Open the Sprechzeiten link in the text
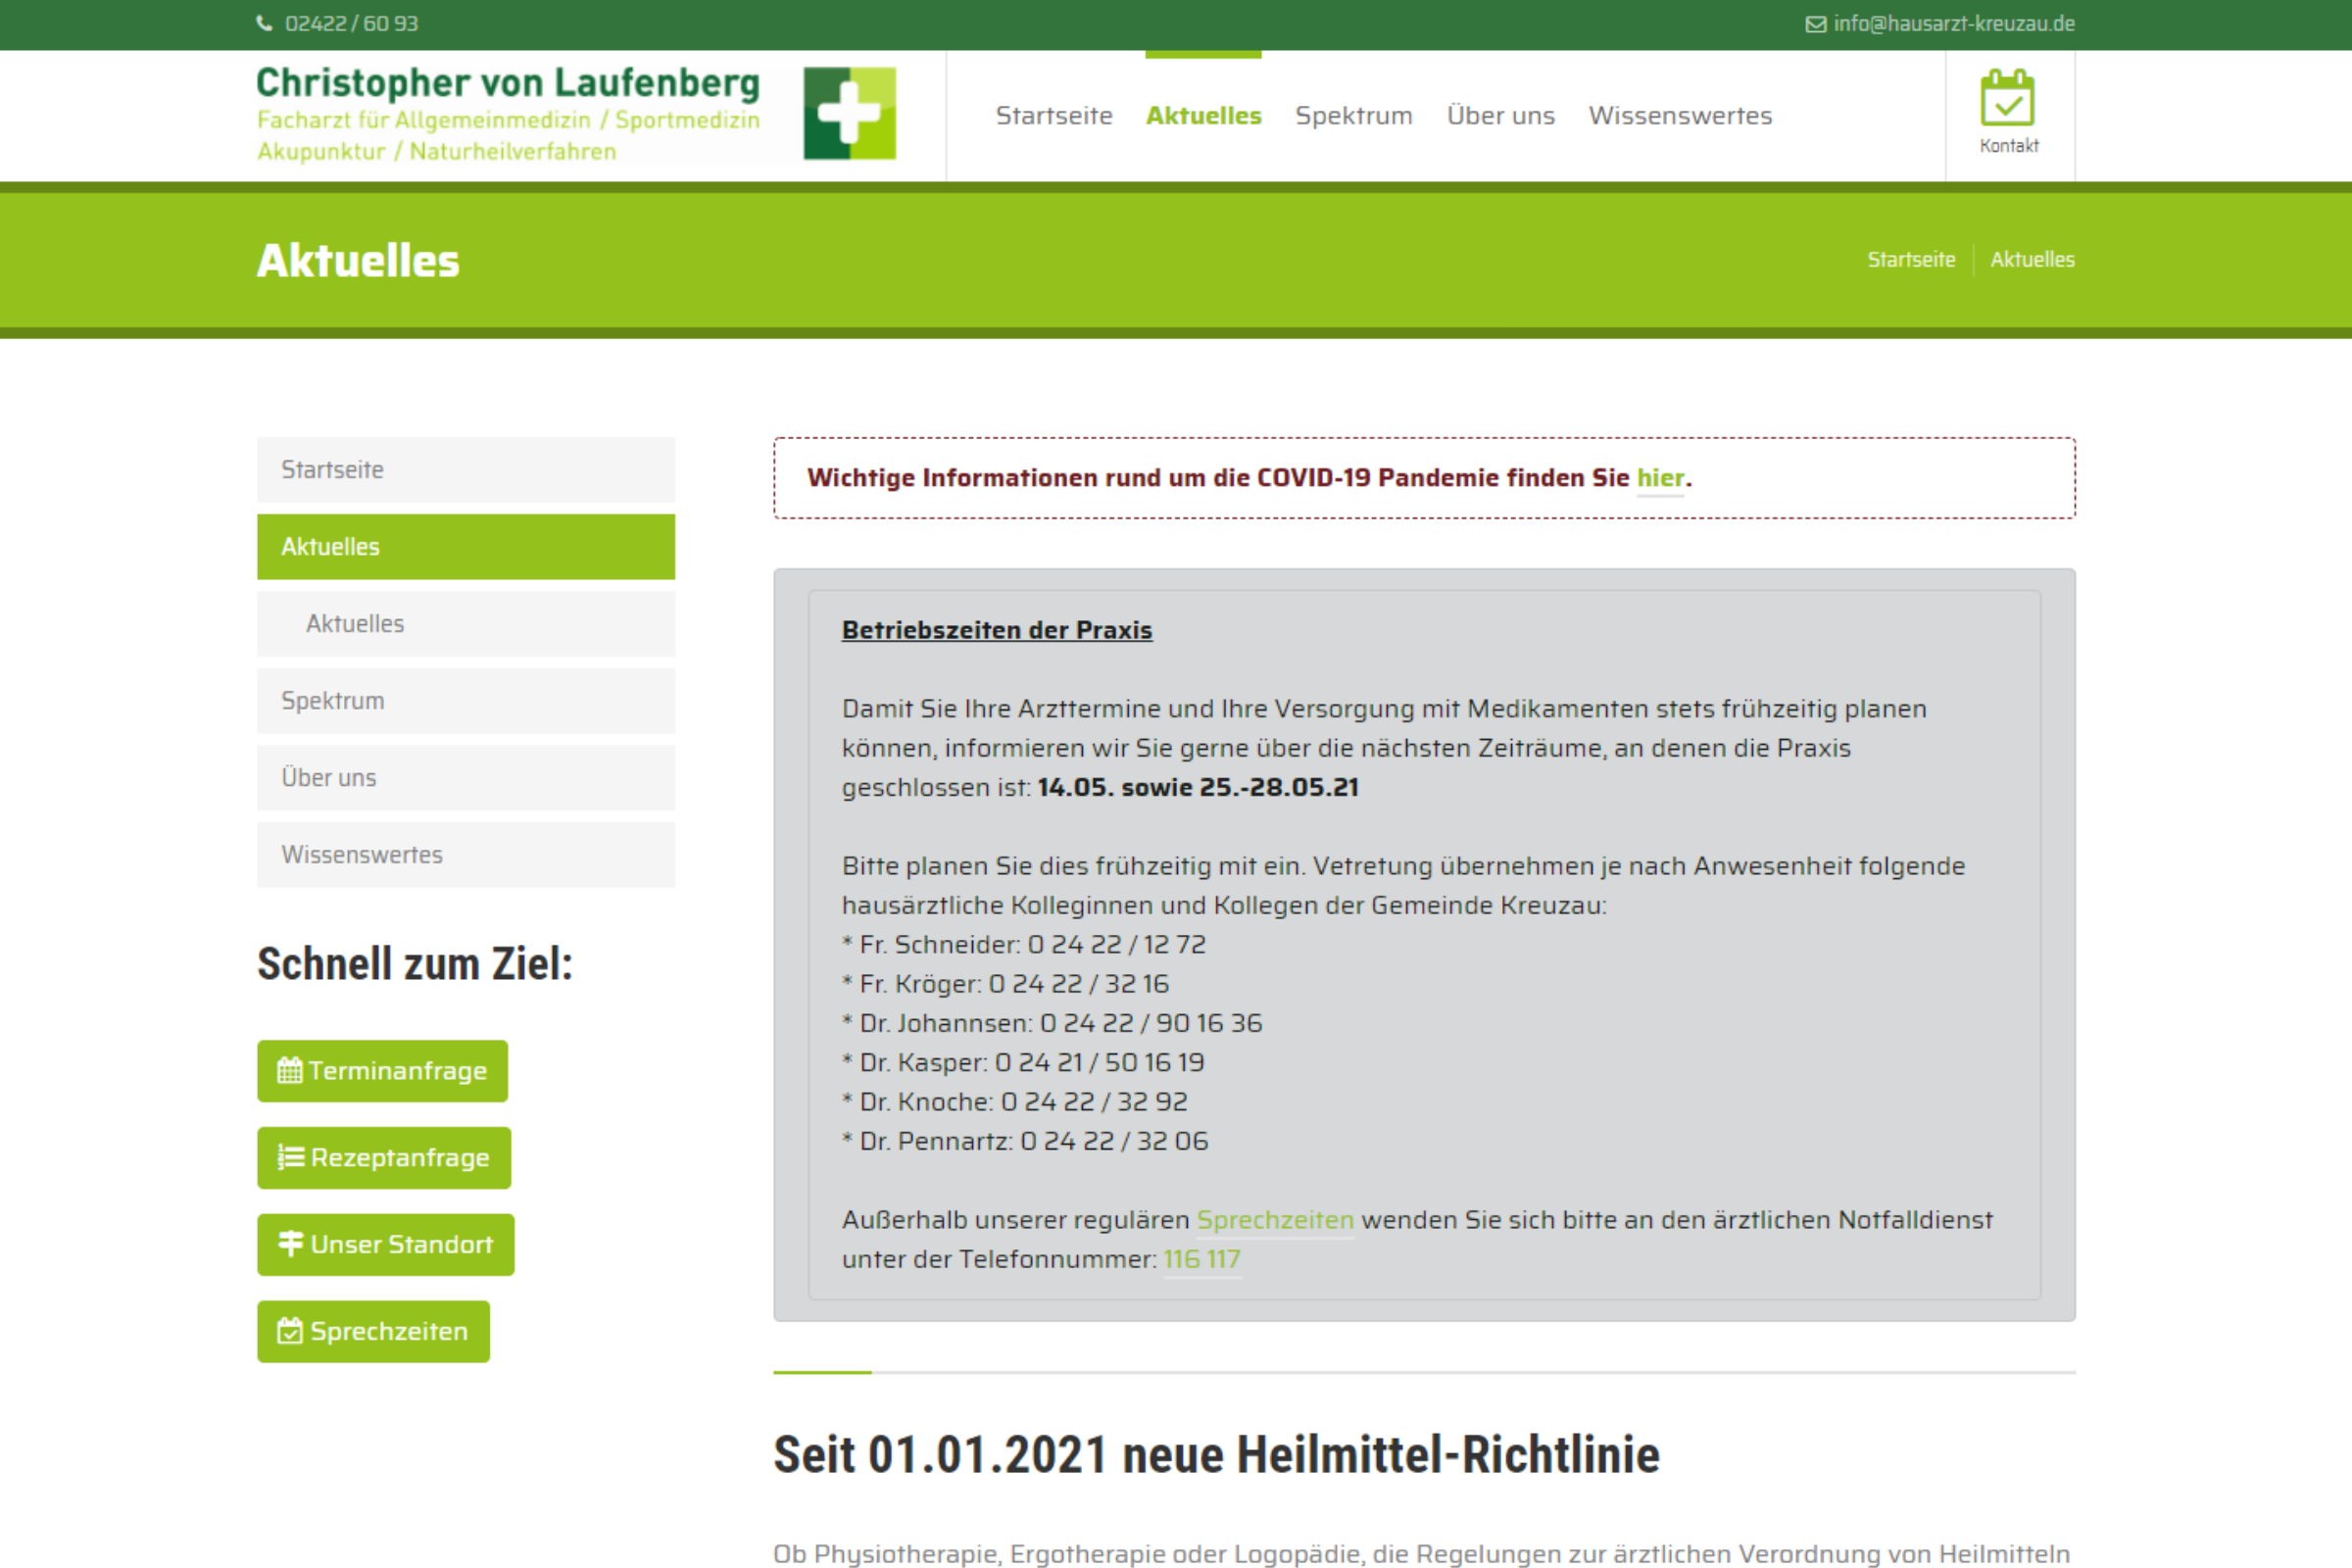 pos(1274,1220)
